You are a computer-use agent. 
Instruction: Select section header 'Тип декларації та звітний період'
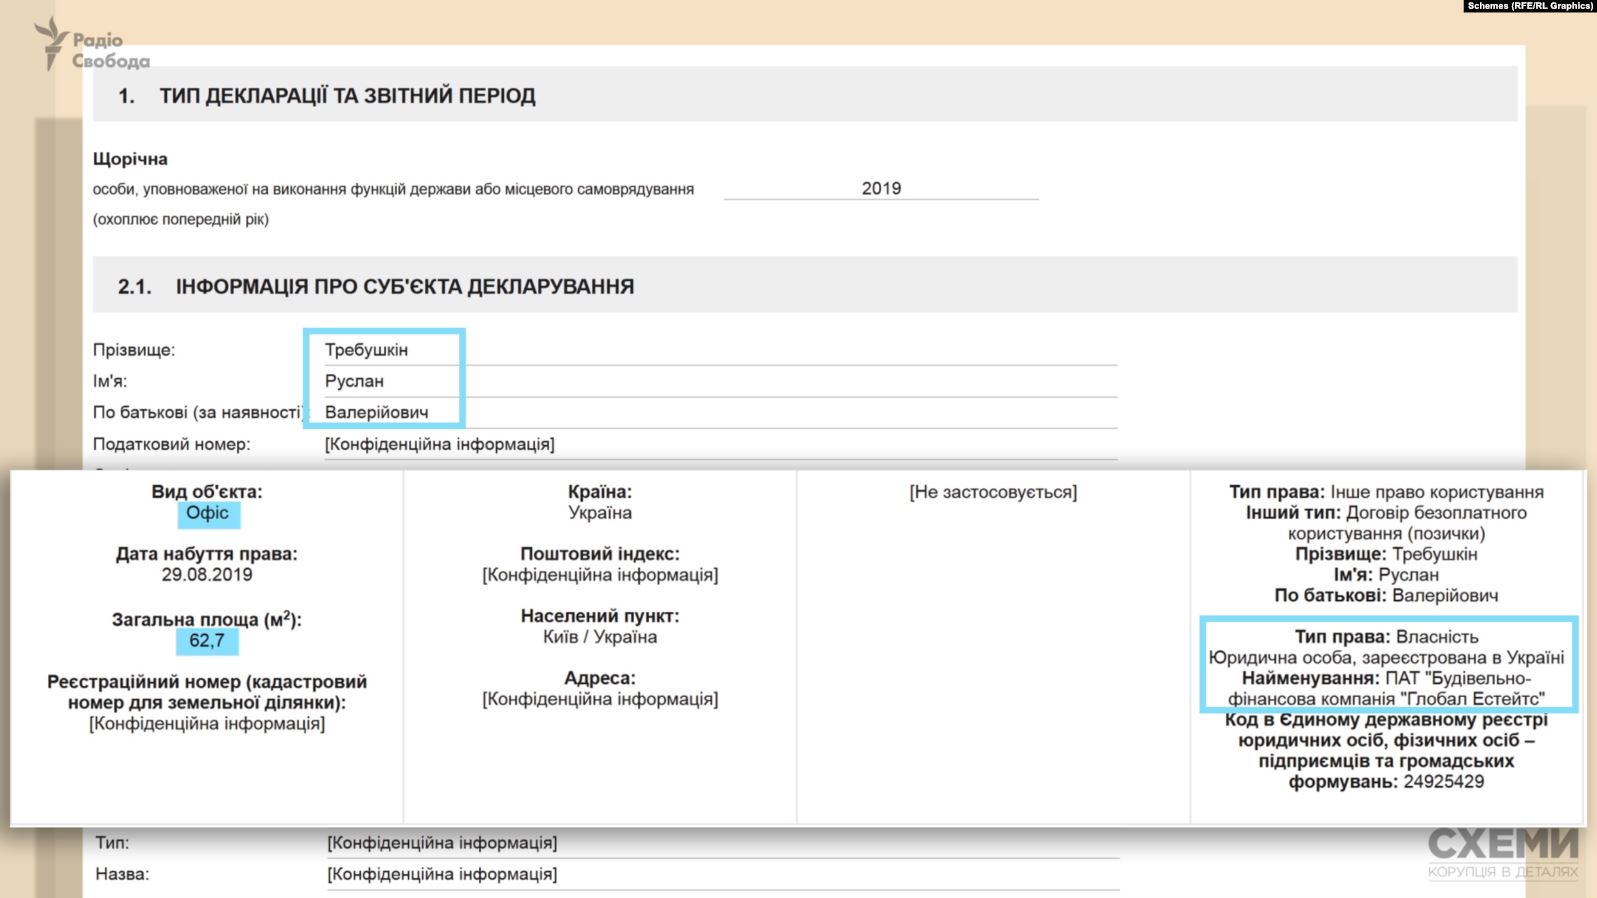point(346,96)
